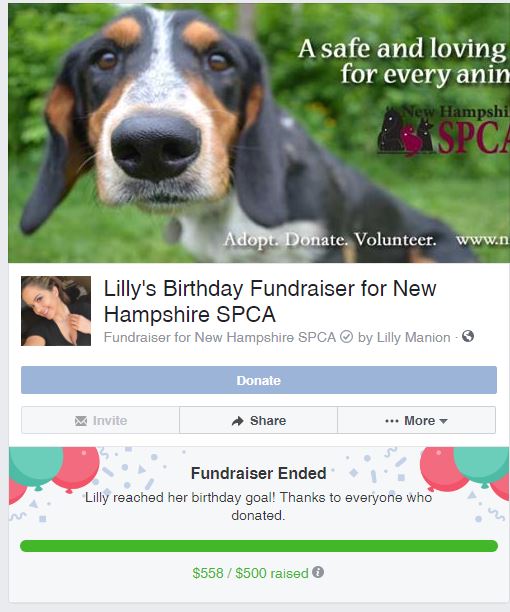
Task: Click the verified checkmark badge icon
Action: (346, 336)
